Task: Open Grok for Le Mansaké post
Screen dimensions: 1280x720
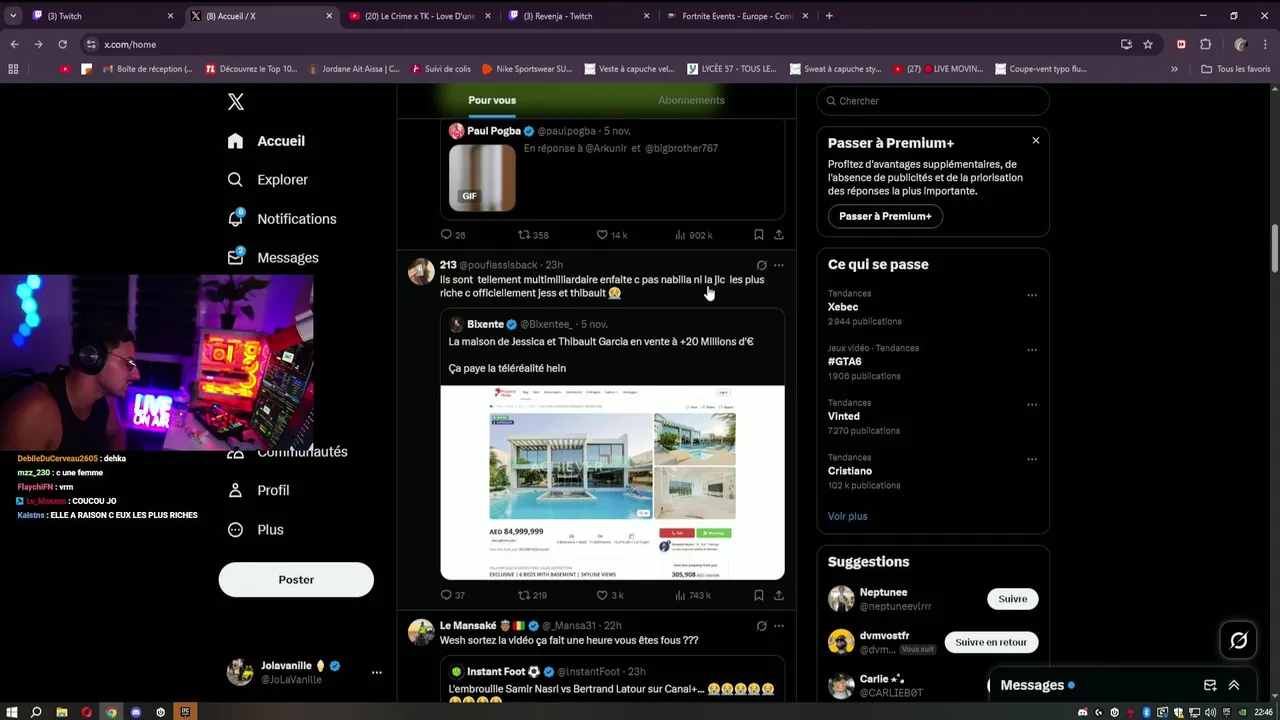Action: (761, 626)
